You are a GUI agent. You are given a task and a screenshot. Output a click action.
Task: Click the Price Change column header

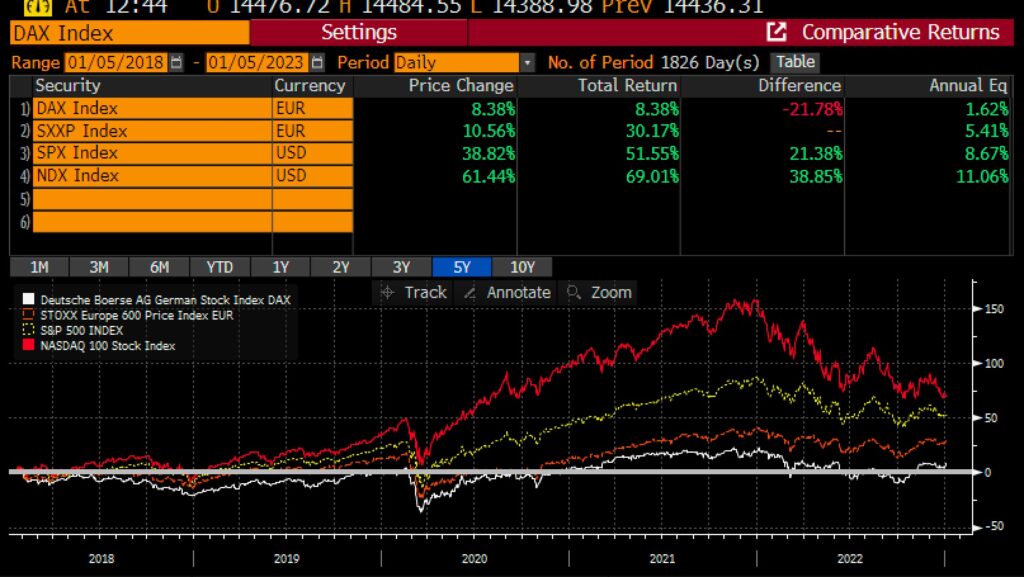(461, 86)
